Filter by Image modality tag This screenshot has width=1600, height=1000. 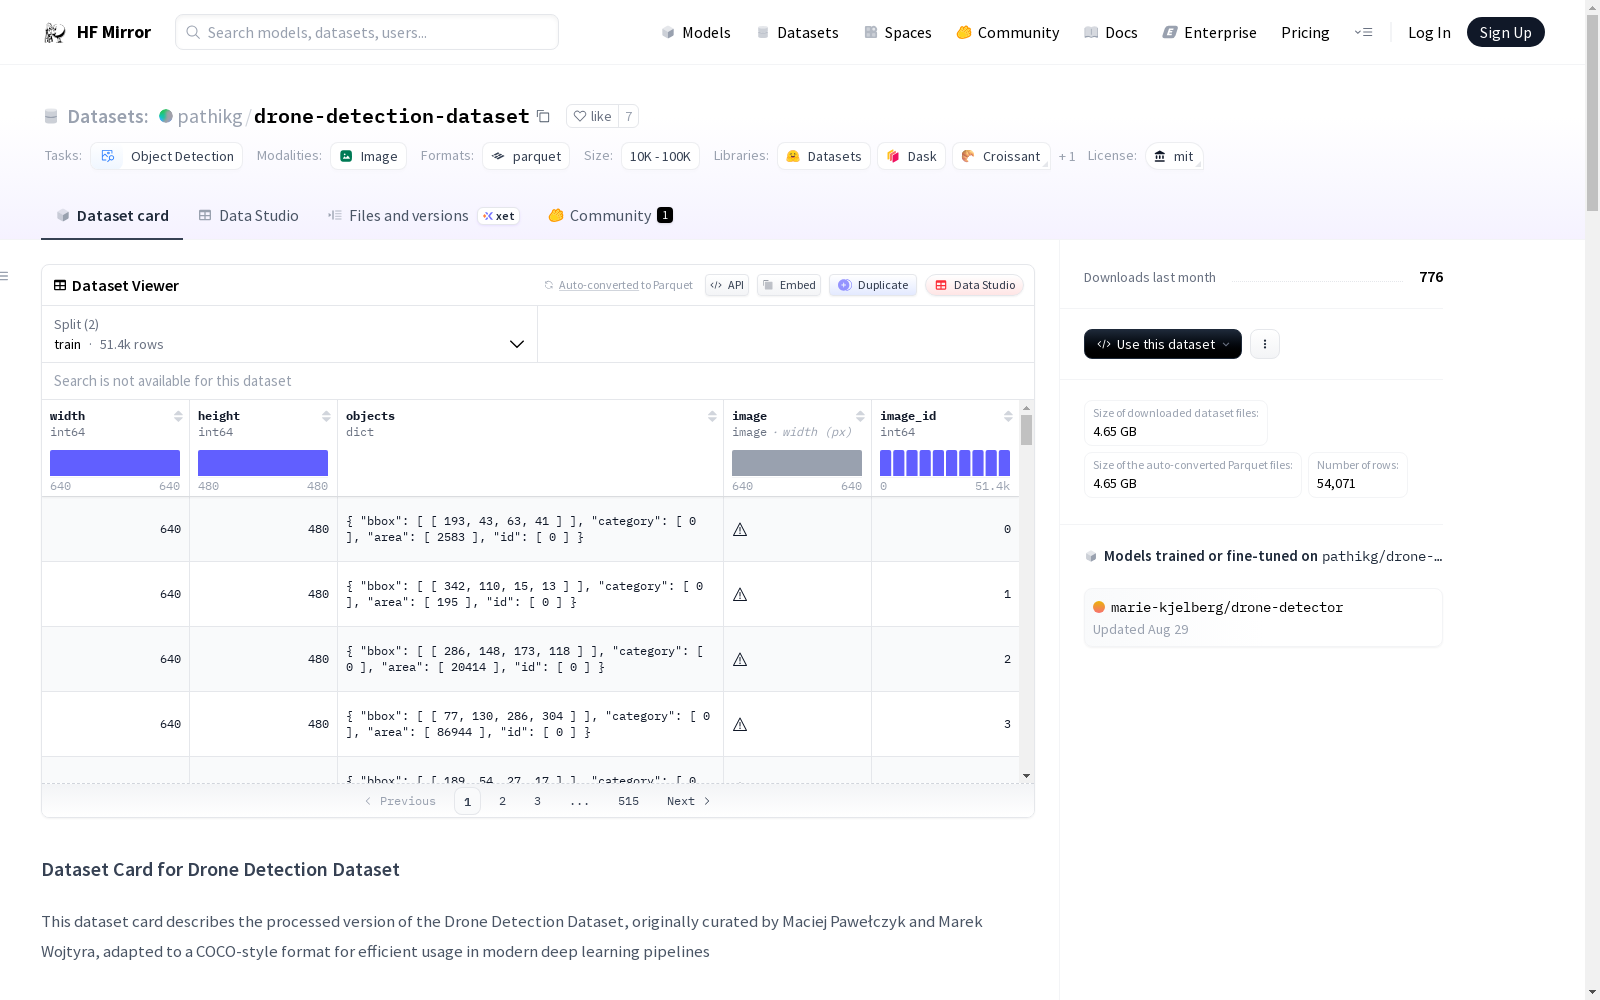tap(368, 156)
